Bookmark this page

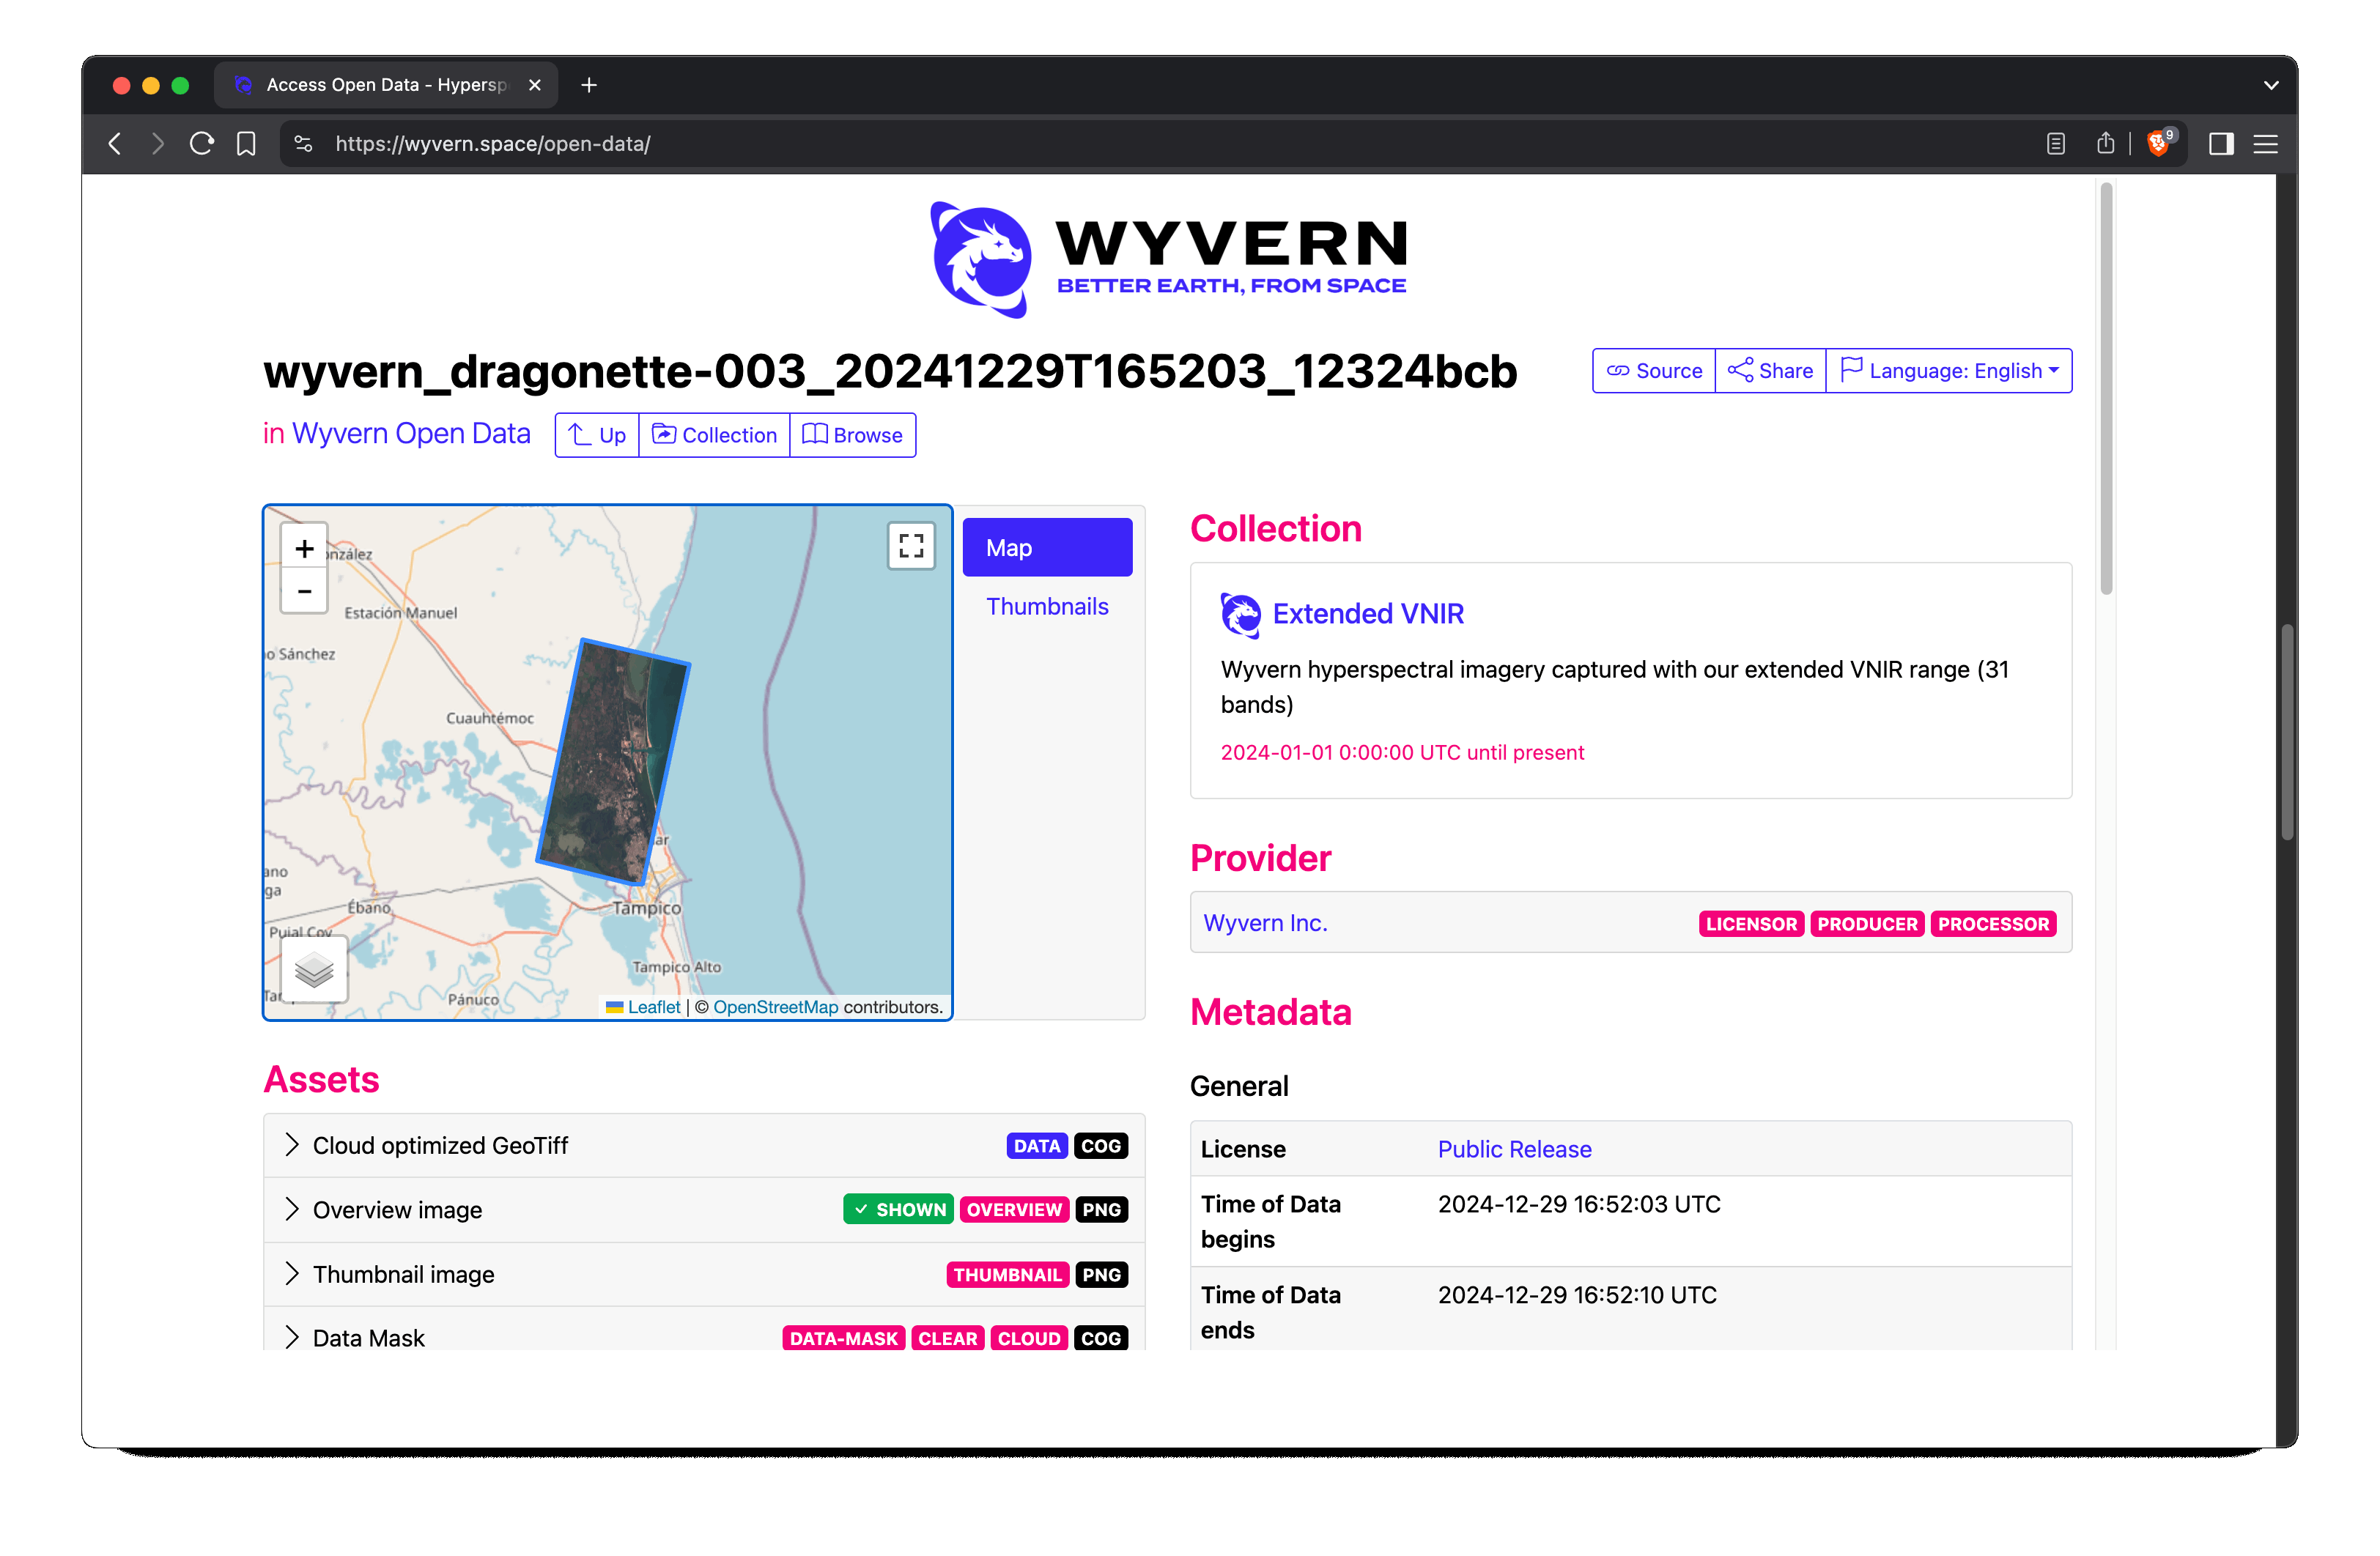point(246,144)
